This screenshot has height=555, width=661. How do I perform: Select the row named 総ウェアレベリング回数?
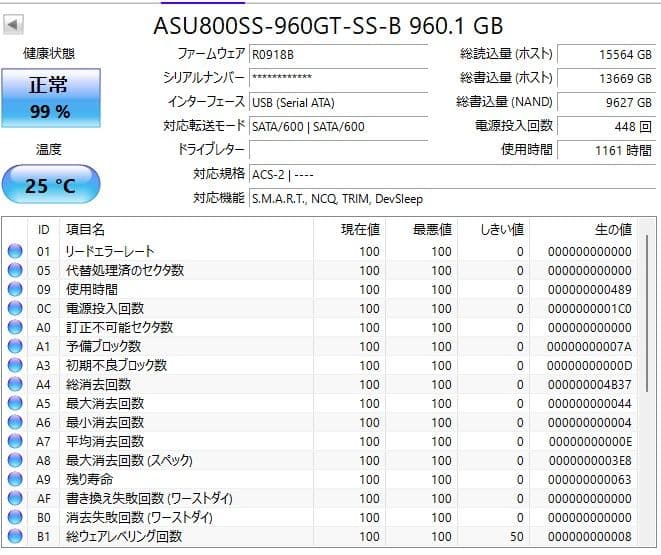click(x=320, y=536)
